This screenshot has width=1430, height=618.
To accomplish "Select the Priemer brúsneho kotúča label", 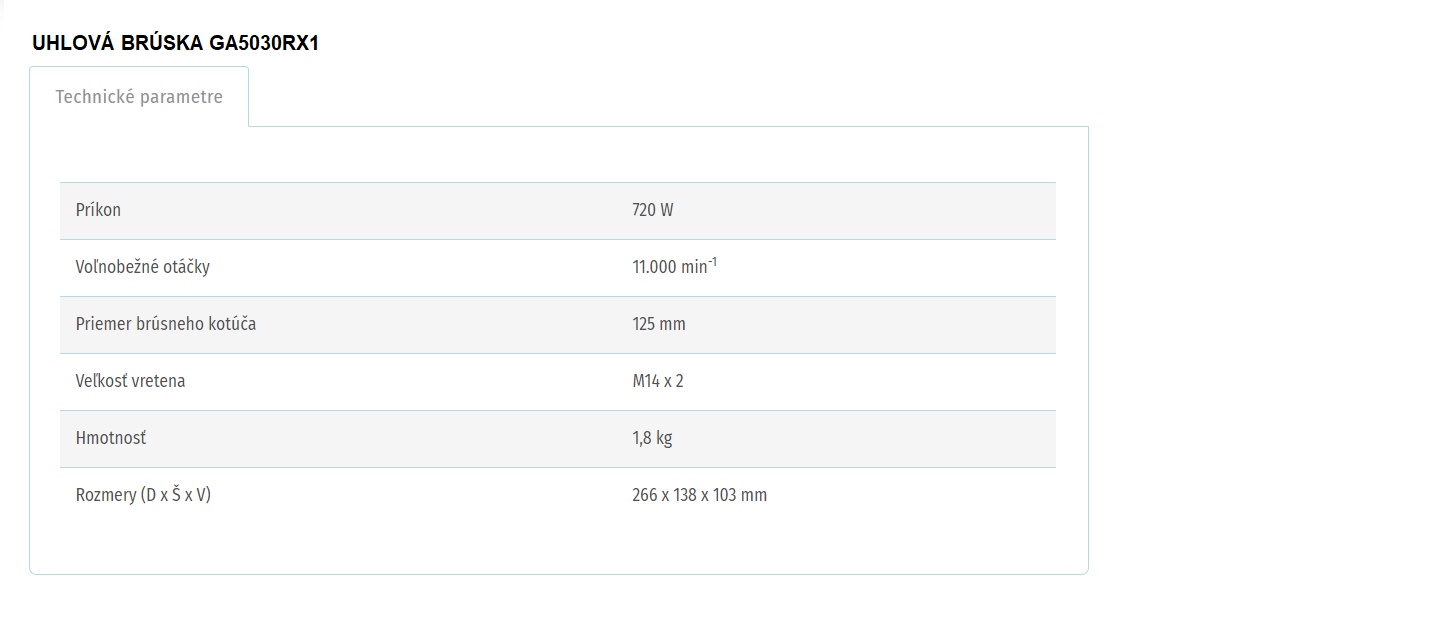I will pyautogui.click(x=166, y=324).
